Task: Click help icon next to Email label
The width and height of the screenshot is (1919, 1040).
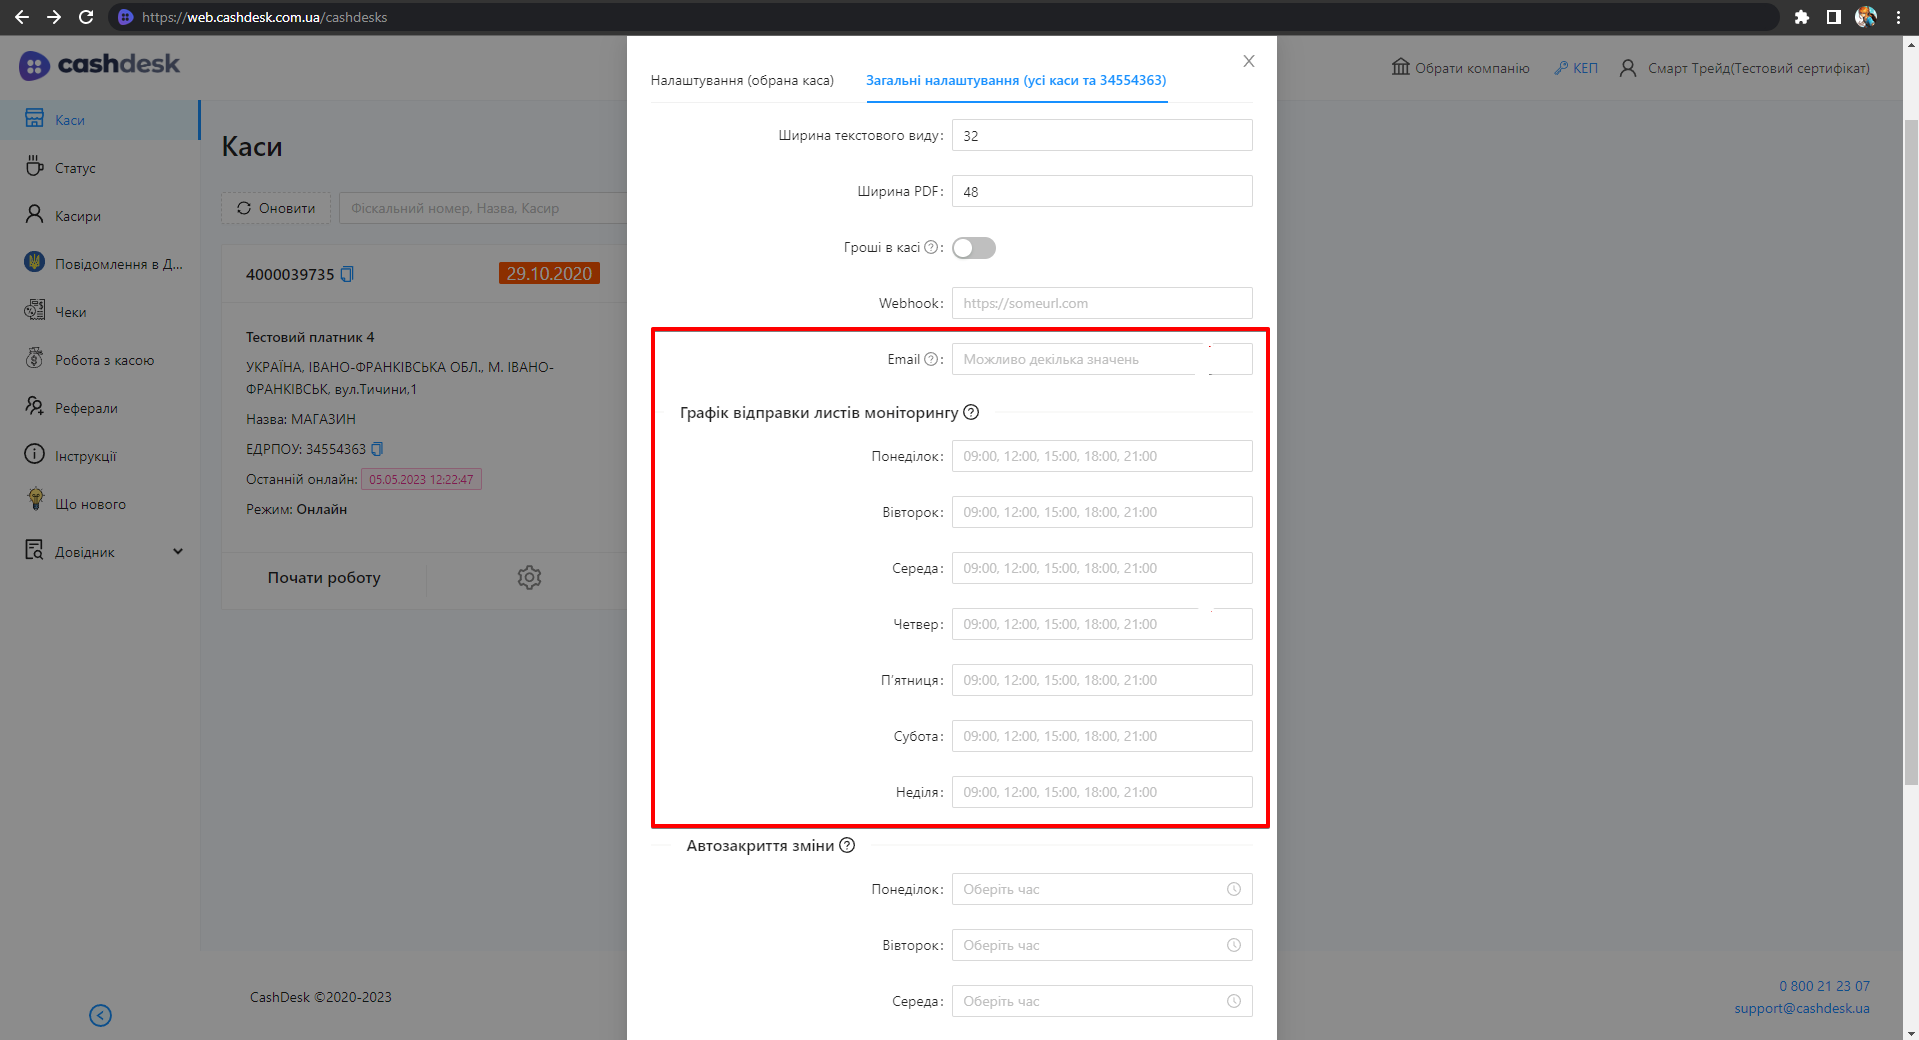Action: click(x=931, y=359)
